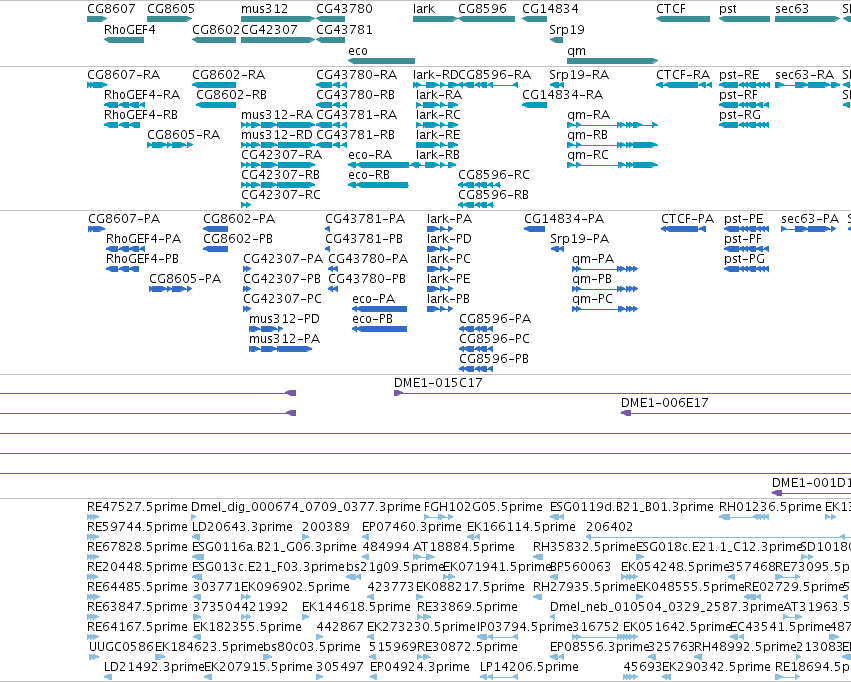
Task: Click EST RE33869.5prime
Action: tap(423, 617)
